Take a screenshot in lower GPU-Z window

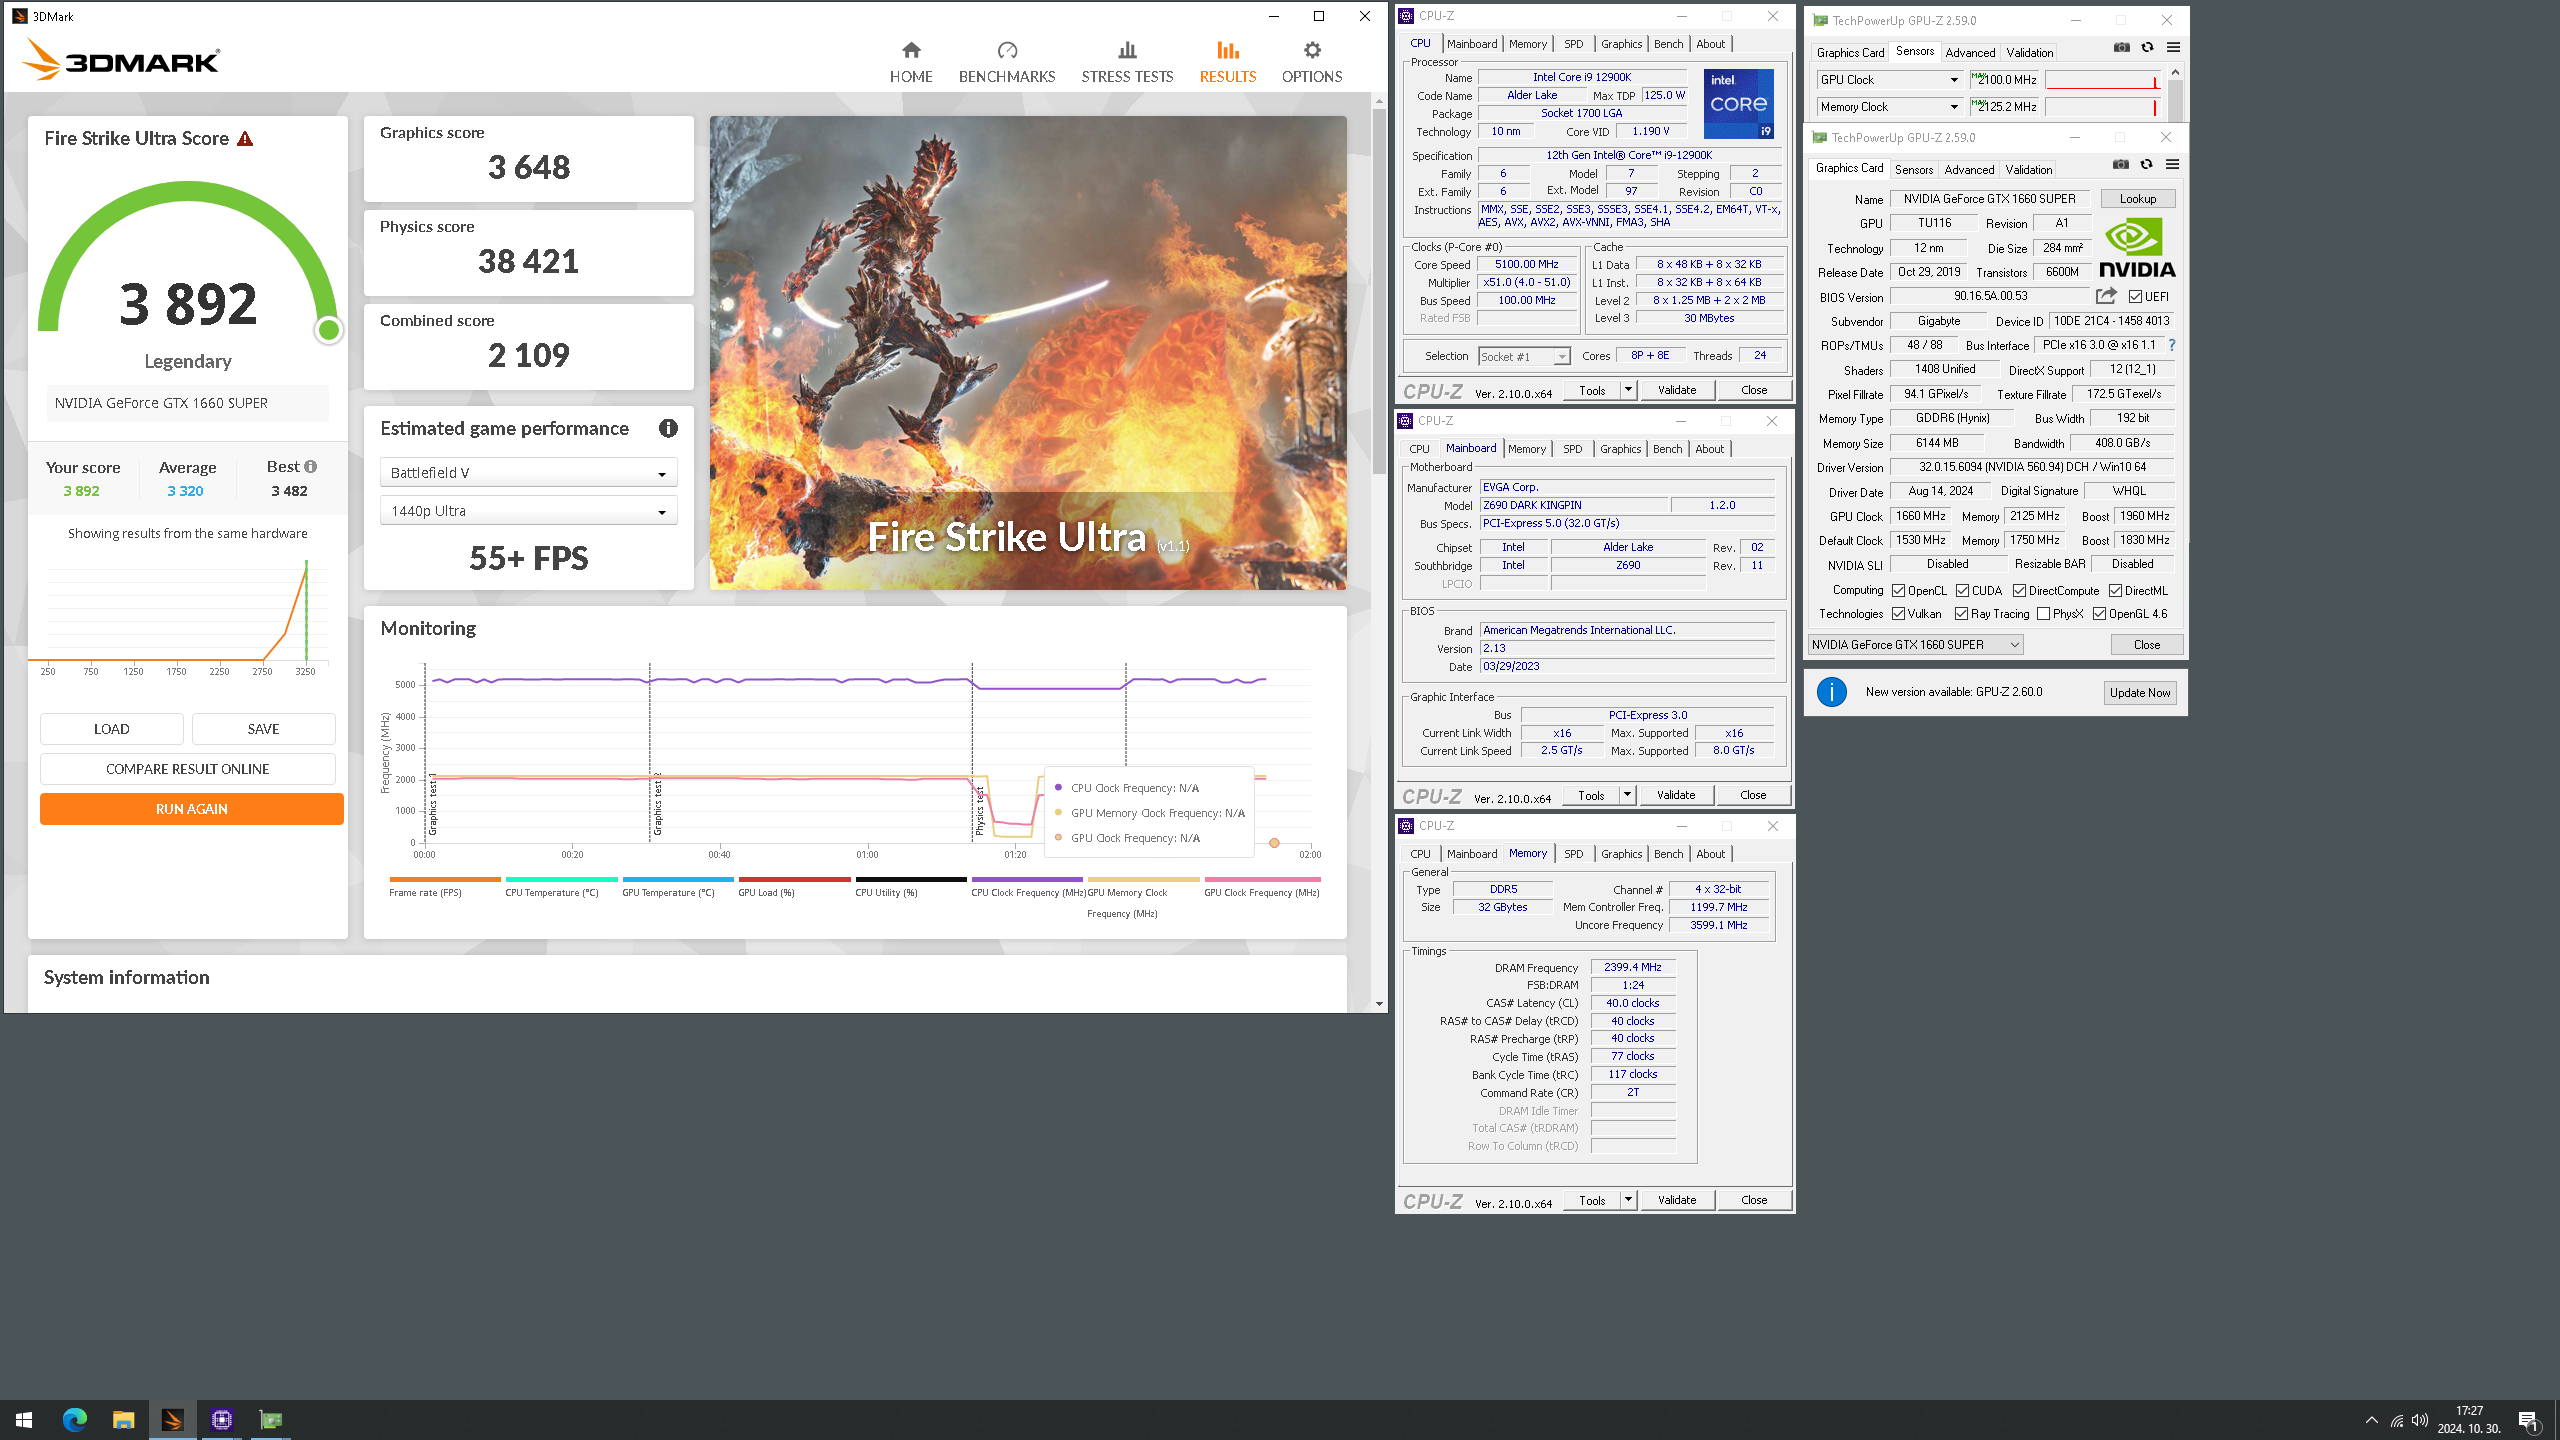tap(2120, 165)
